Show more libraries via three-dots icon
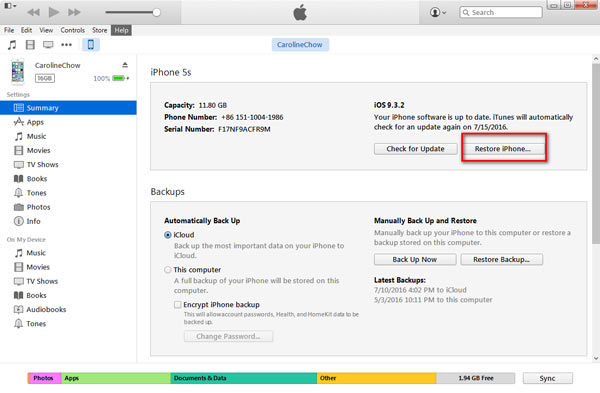600x393 pixels. tap(66, 45)
